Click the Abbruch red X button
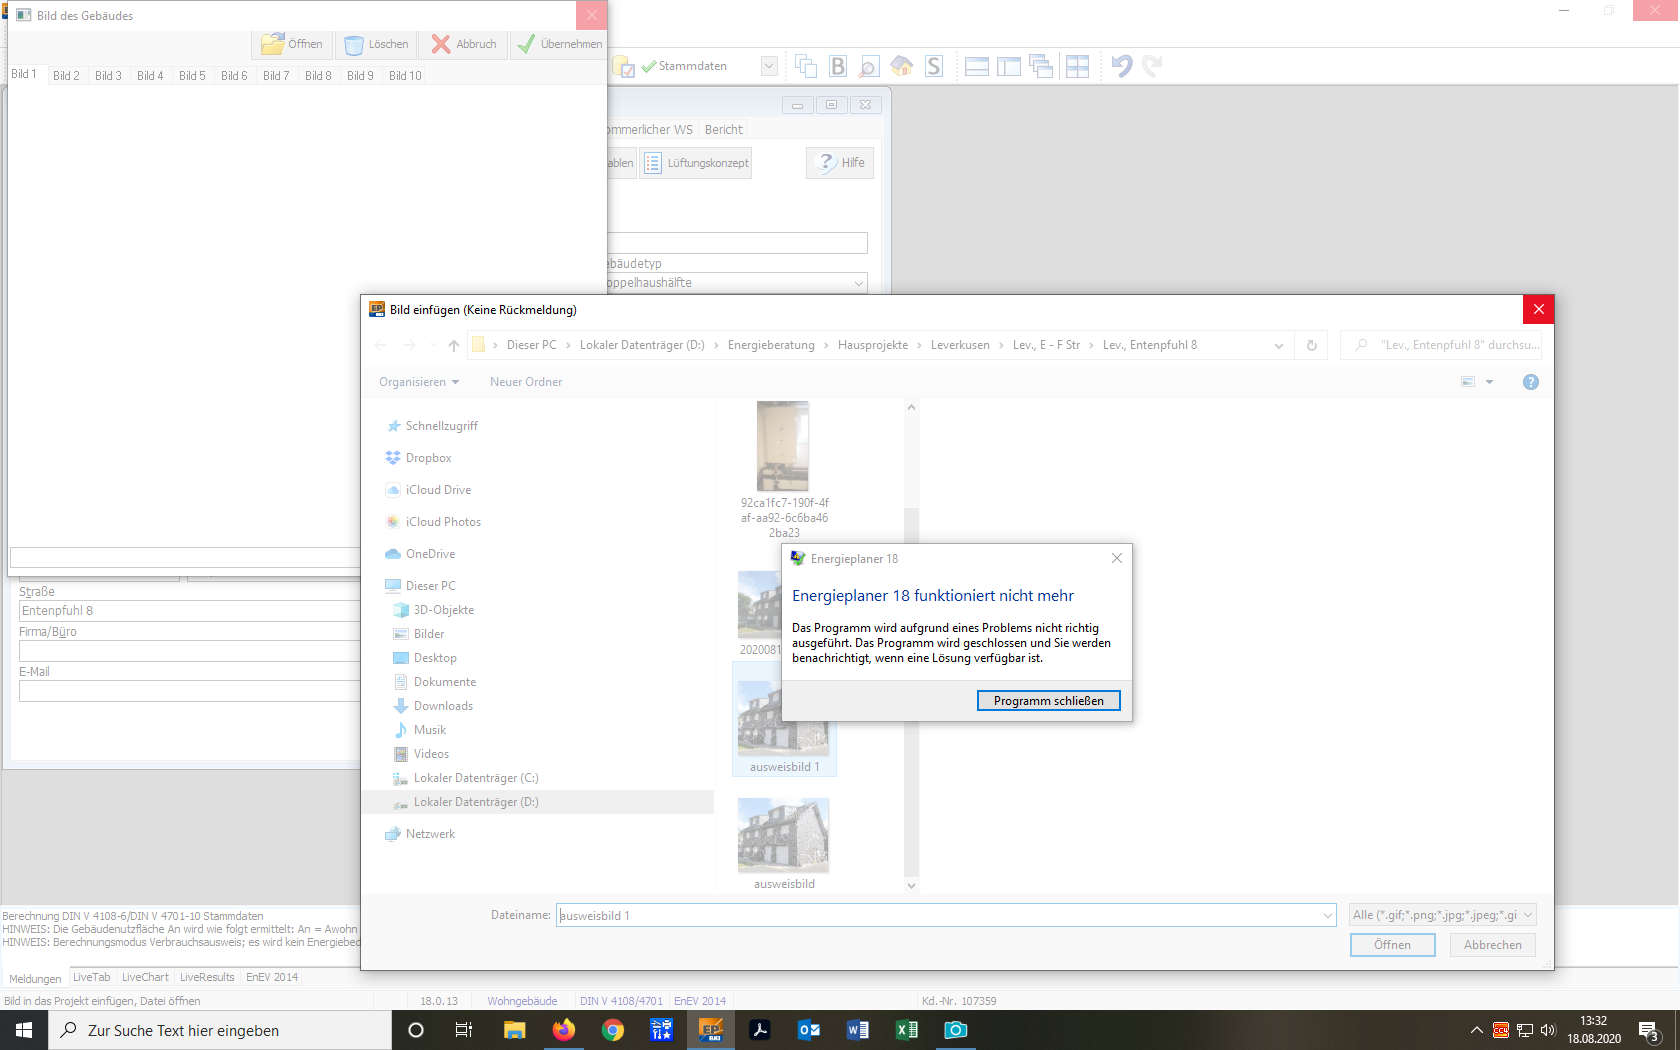 (x=464, y=44)
